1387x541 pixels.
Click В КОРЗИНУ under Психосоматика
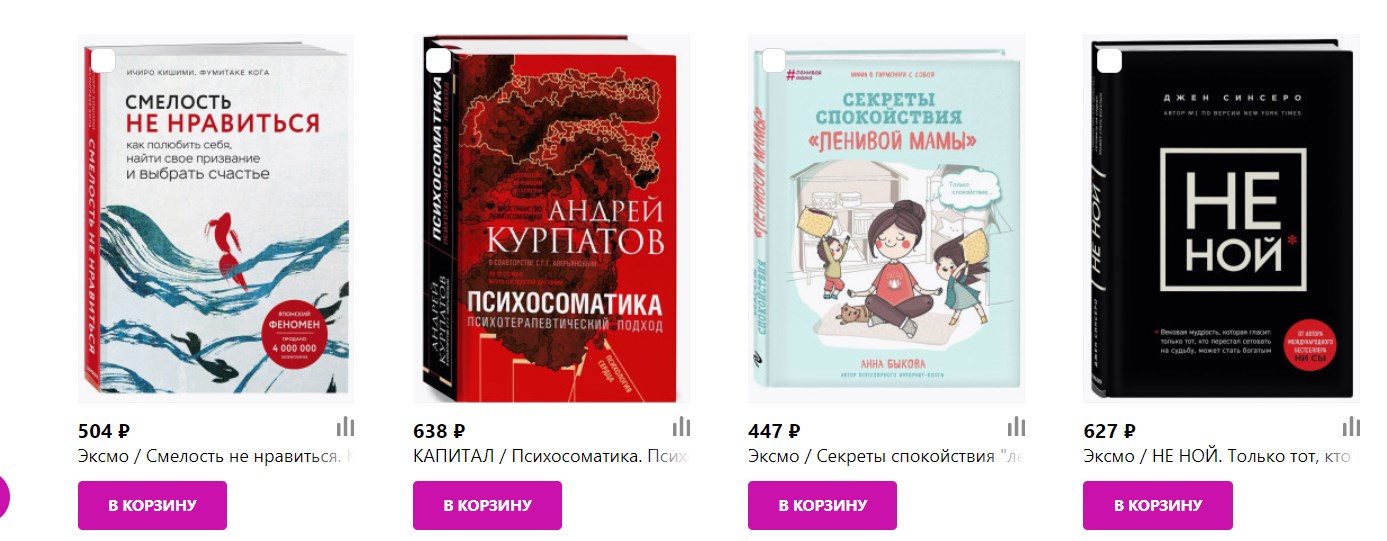[487, 505]
